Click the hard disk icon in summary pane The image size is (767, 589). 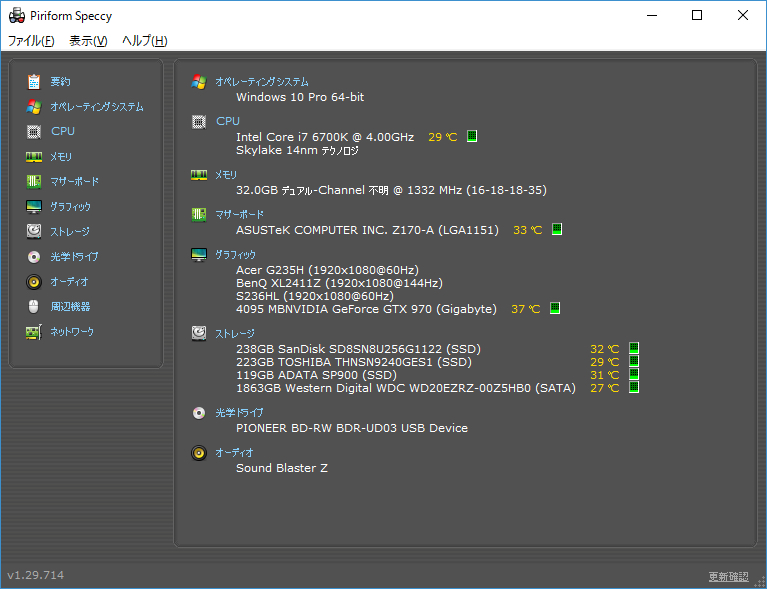pos(199,334)
